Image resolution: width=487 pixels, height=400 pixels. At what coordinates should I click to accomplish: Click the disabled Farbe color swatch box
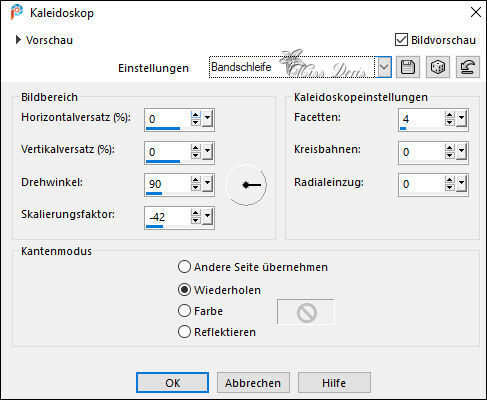click(306, 312)
